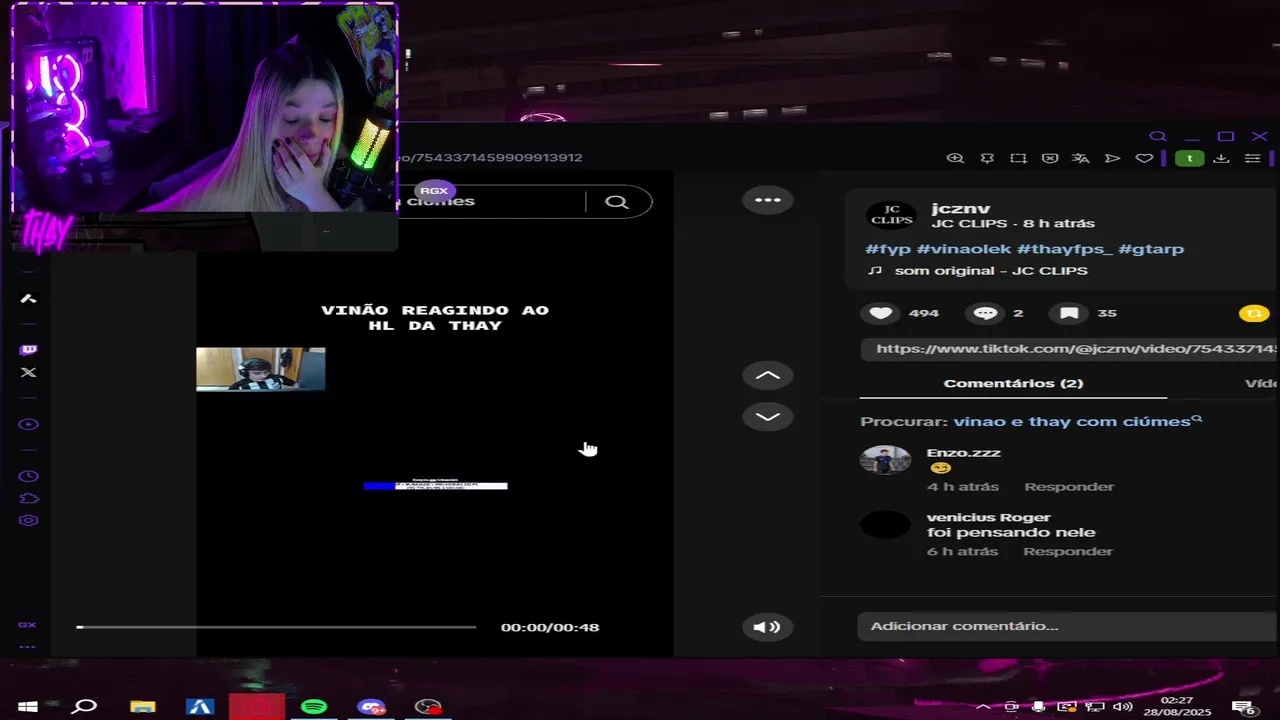
Task: Open the easy setup sliders icon
Action: (1252, 158)
